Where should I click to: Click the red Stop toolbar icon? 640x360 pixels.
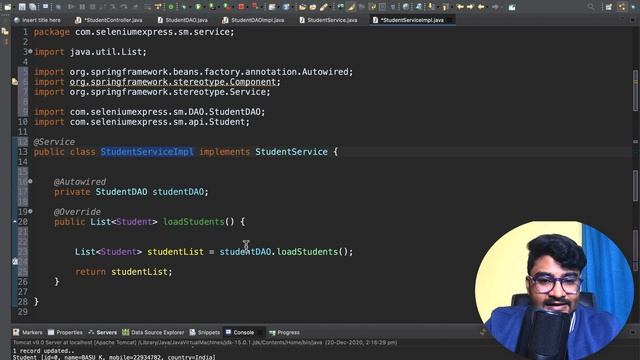(x=241, y=7)
